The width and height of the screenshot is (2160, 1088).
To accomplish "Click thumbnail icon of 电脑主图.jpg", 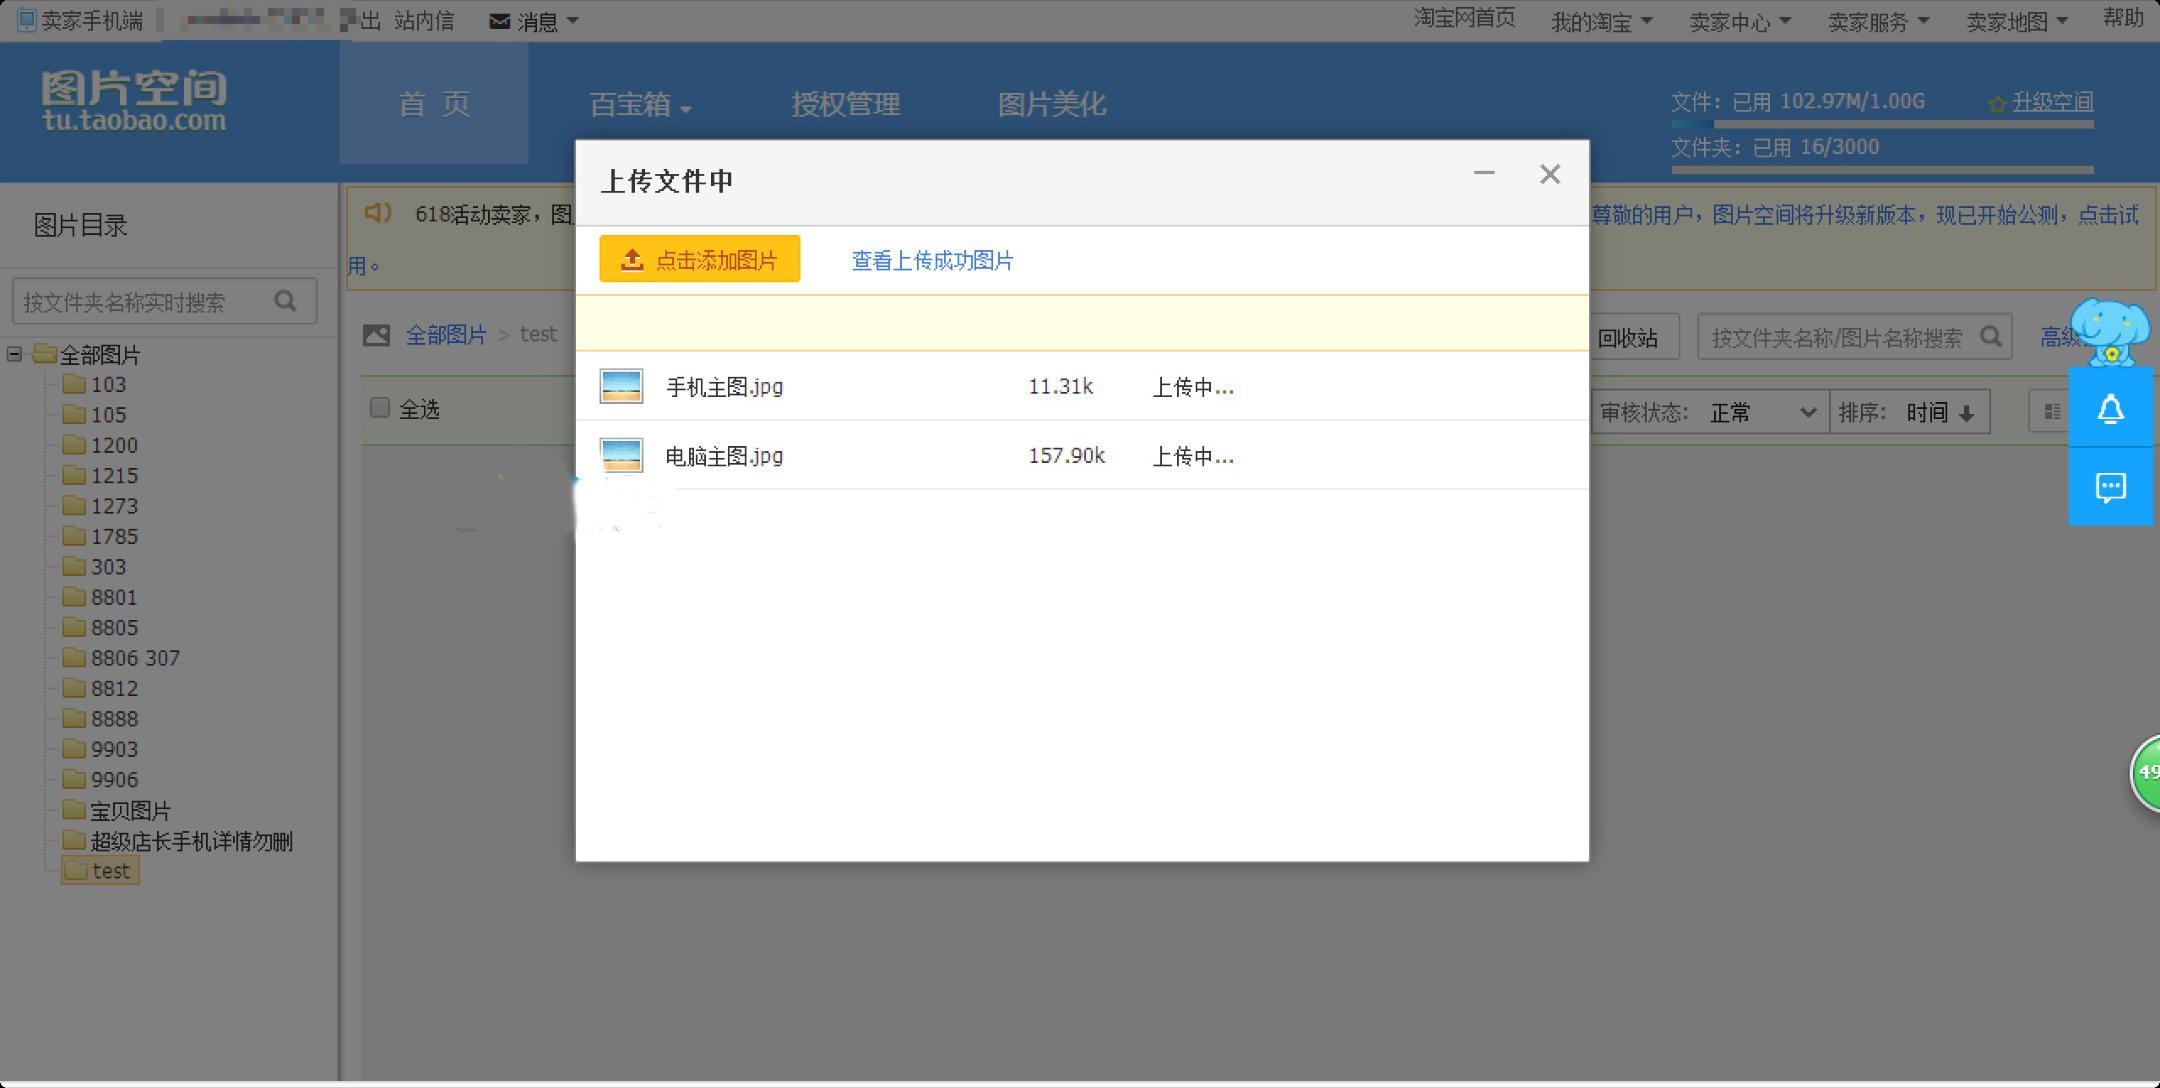I will tap(621, 456).
